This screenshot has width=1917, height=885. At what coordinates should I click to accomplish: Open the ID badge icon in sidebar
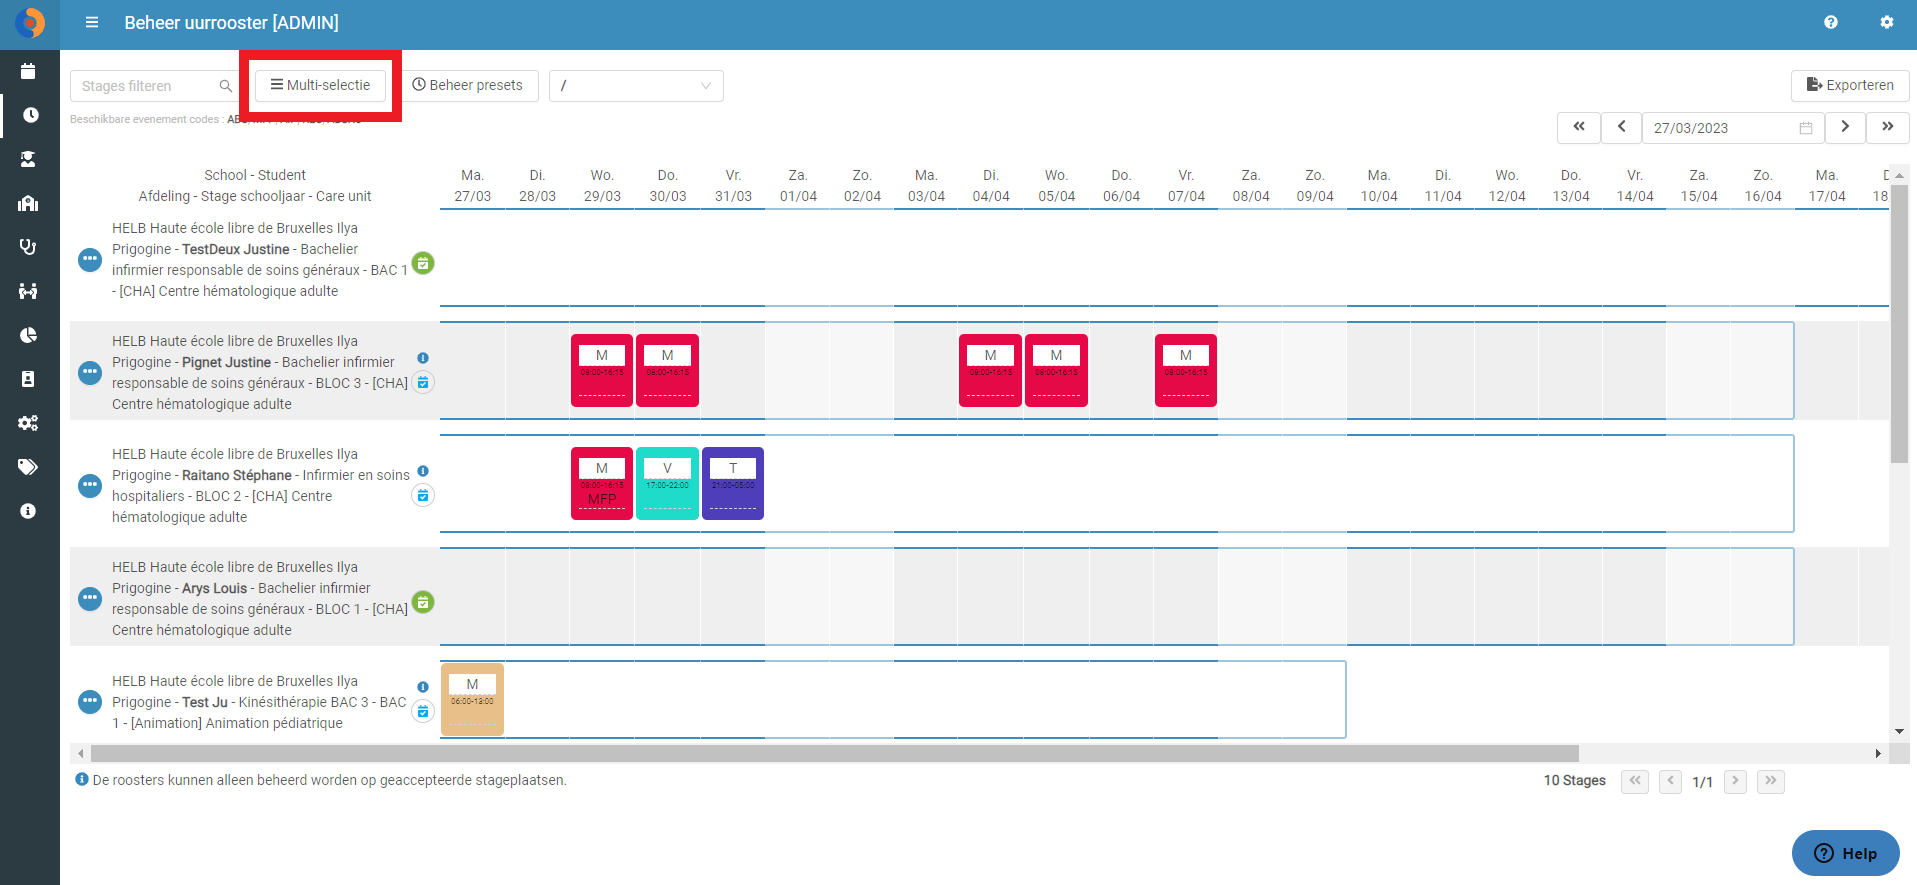(x=28, y=379)
